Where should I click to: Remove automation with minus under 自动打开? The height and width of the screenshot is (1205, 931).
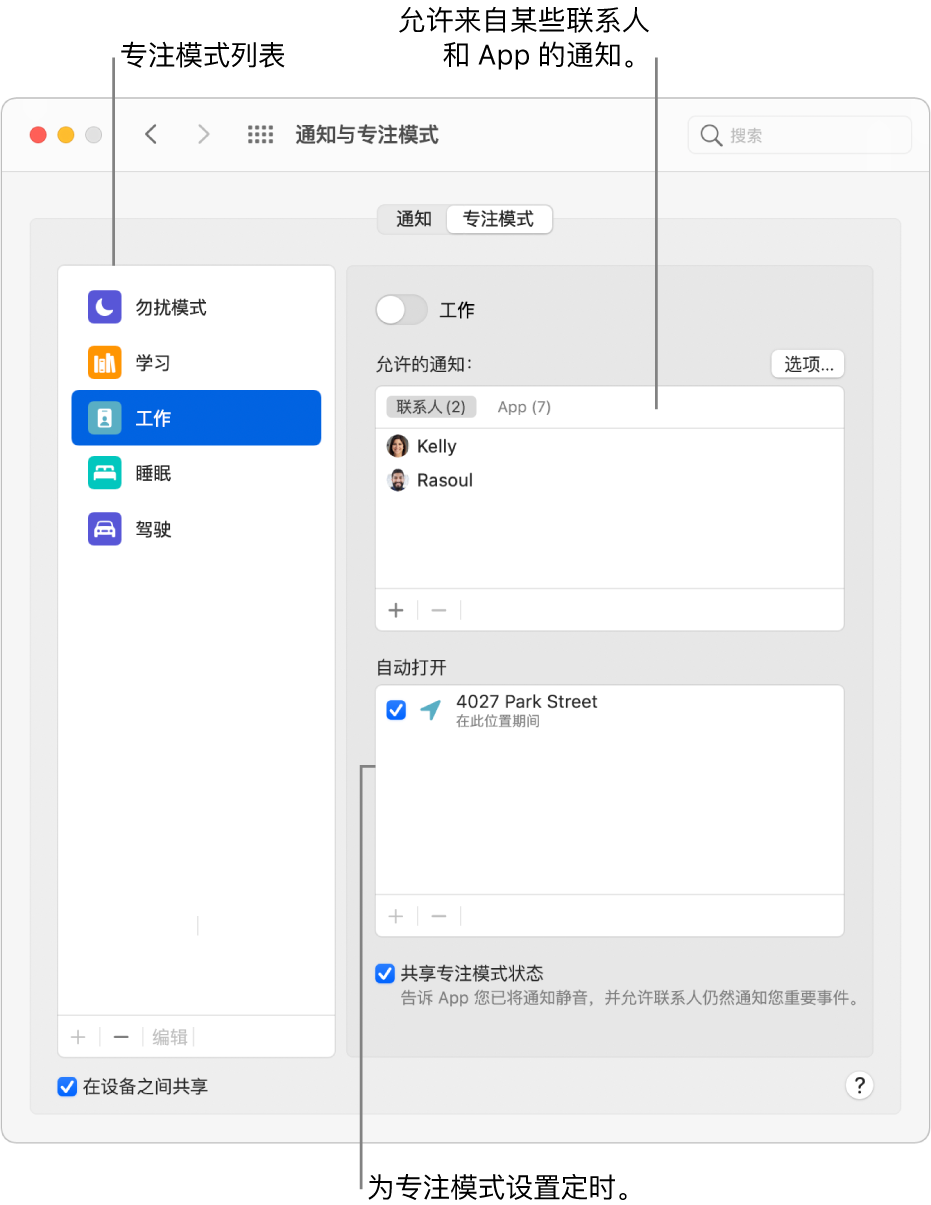[438, 916]
